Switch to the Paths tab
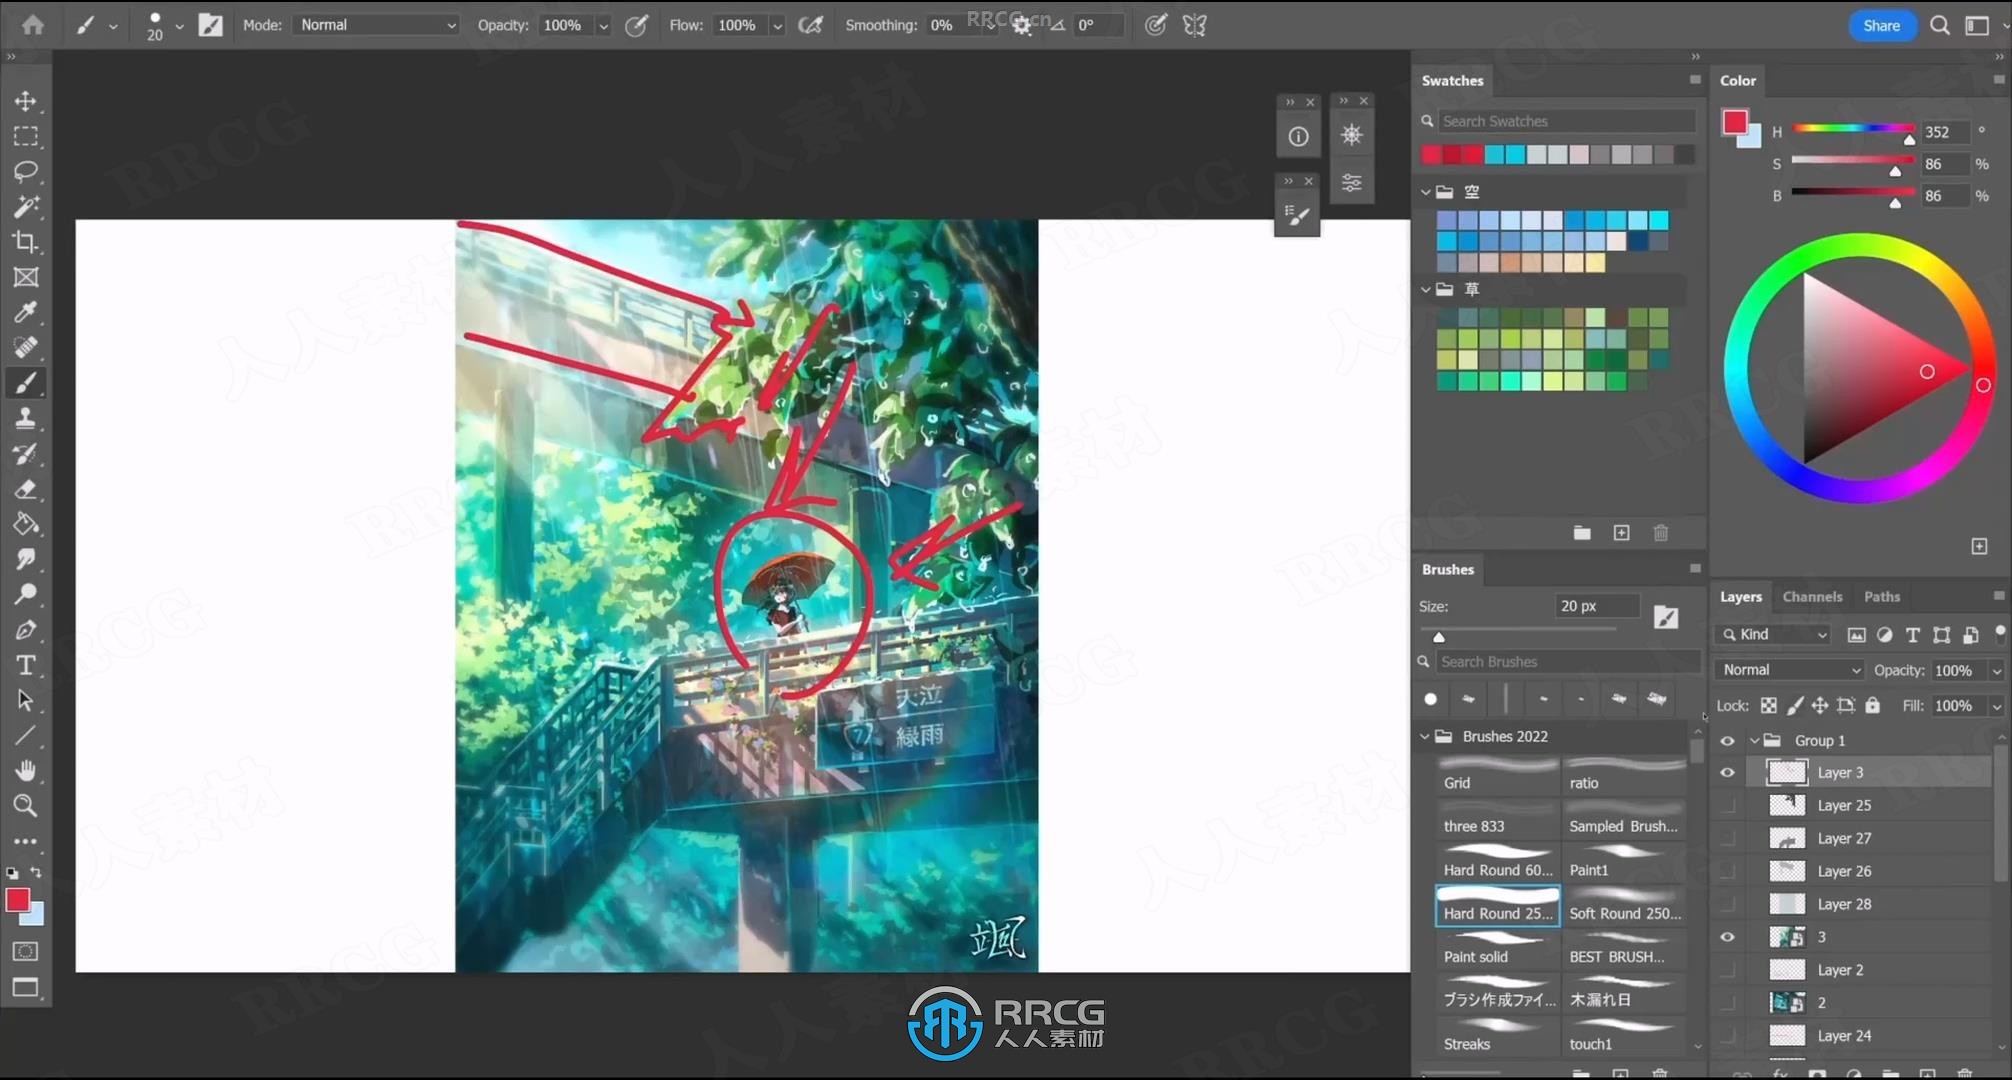2012x1080 pixels. pyautogui.click(x=1882, y=597)
